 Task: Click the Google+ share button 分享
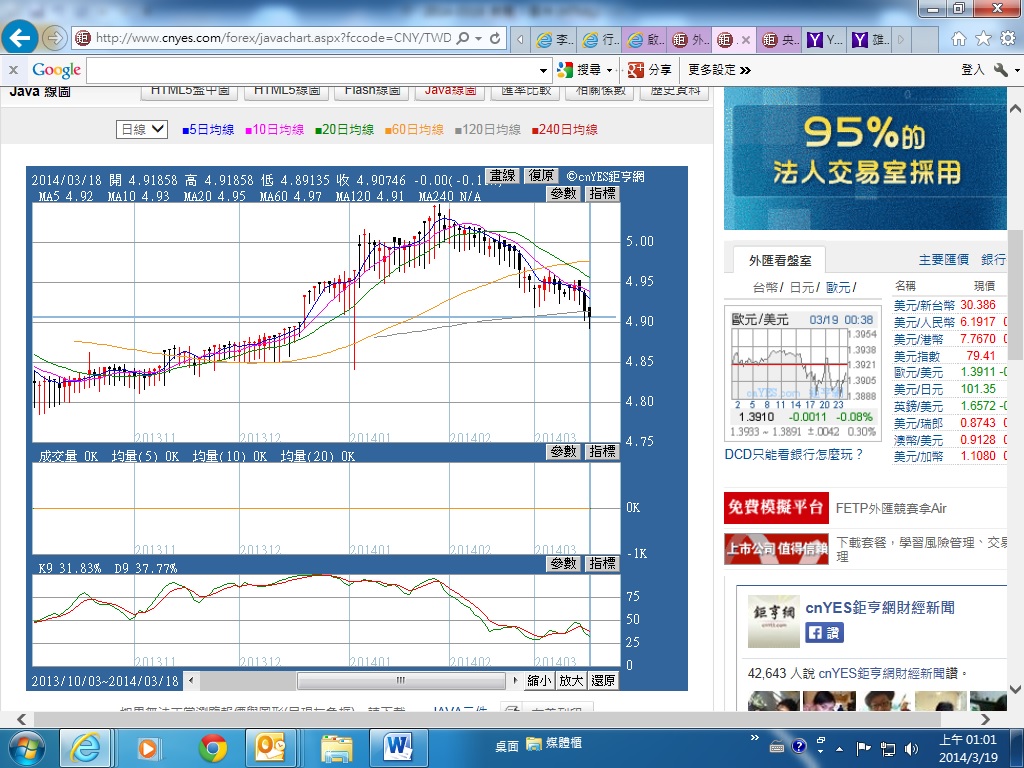[649, 70]
